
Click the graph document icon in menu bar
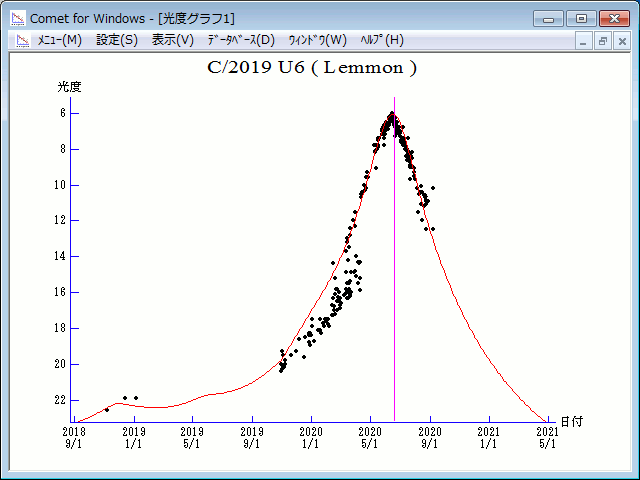[x=21, y=40]
